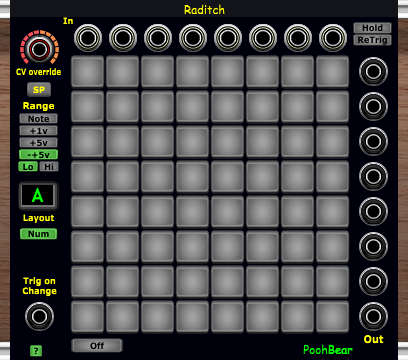Click the Raditch module title

204,10
